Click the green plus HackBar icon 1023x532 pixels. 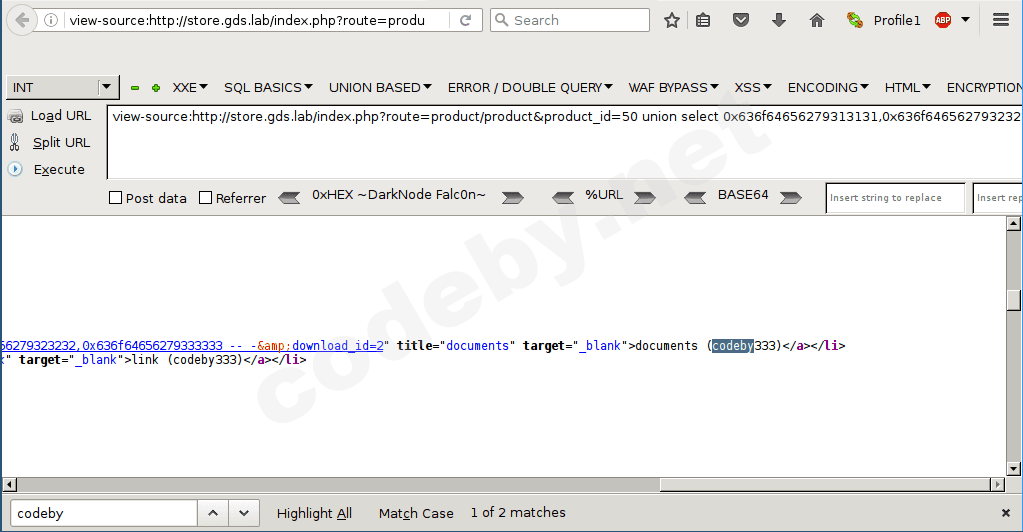[156, 87]
